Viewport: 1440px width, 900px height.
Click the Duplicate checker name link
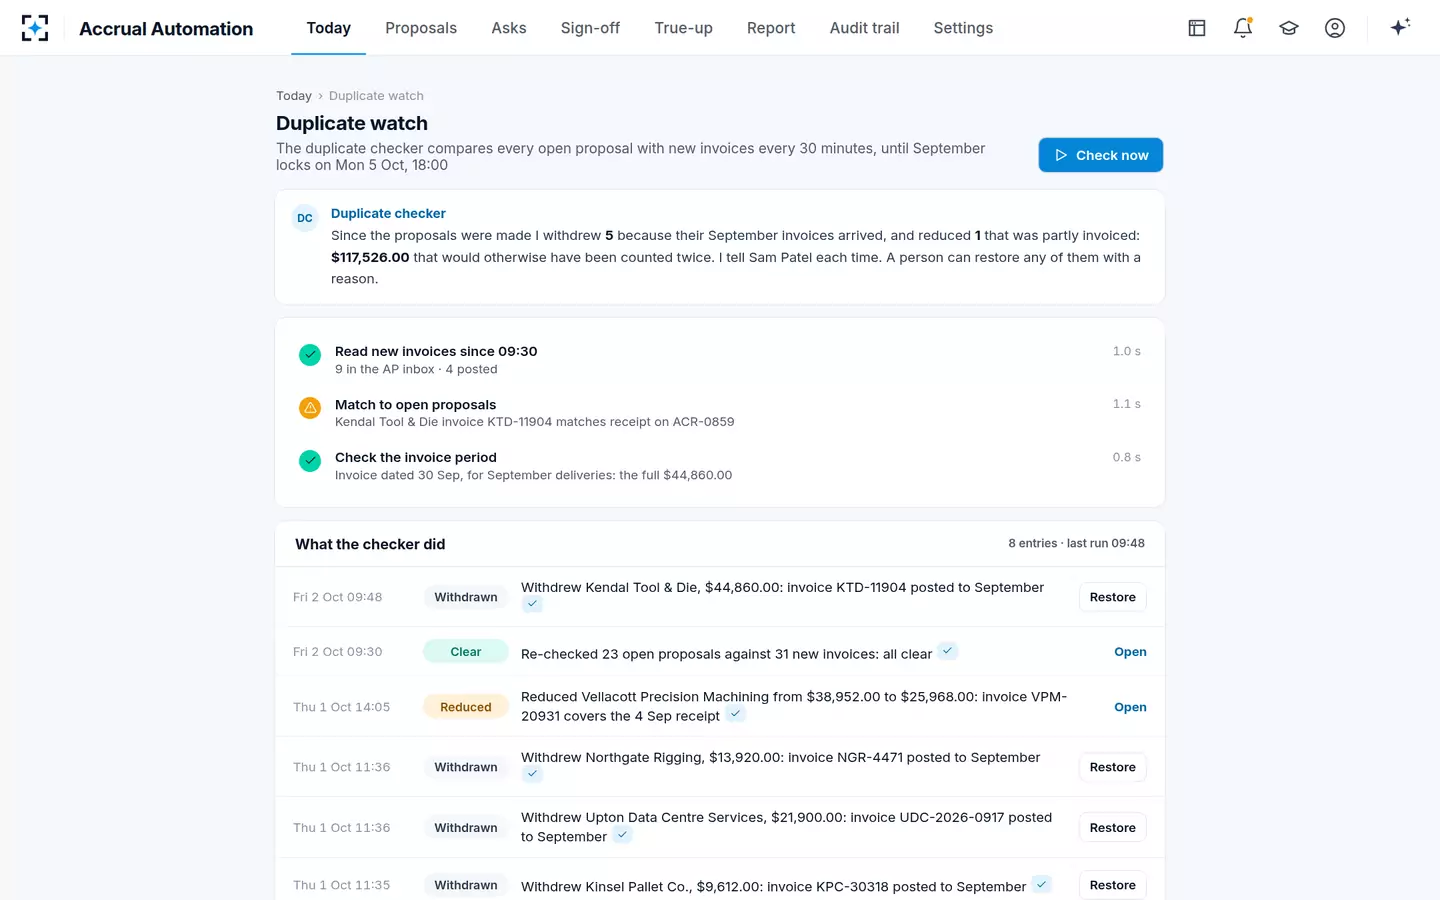tap(388, 213)
